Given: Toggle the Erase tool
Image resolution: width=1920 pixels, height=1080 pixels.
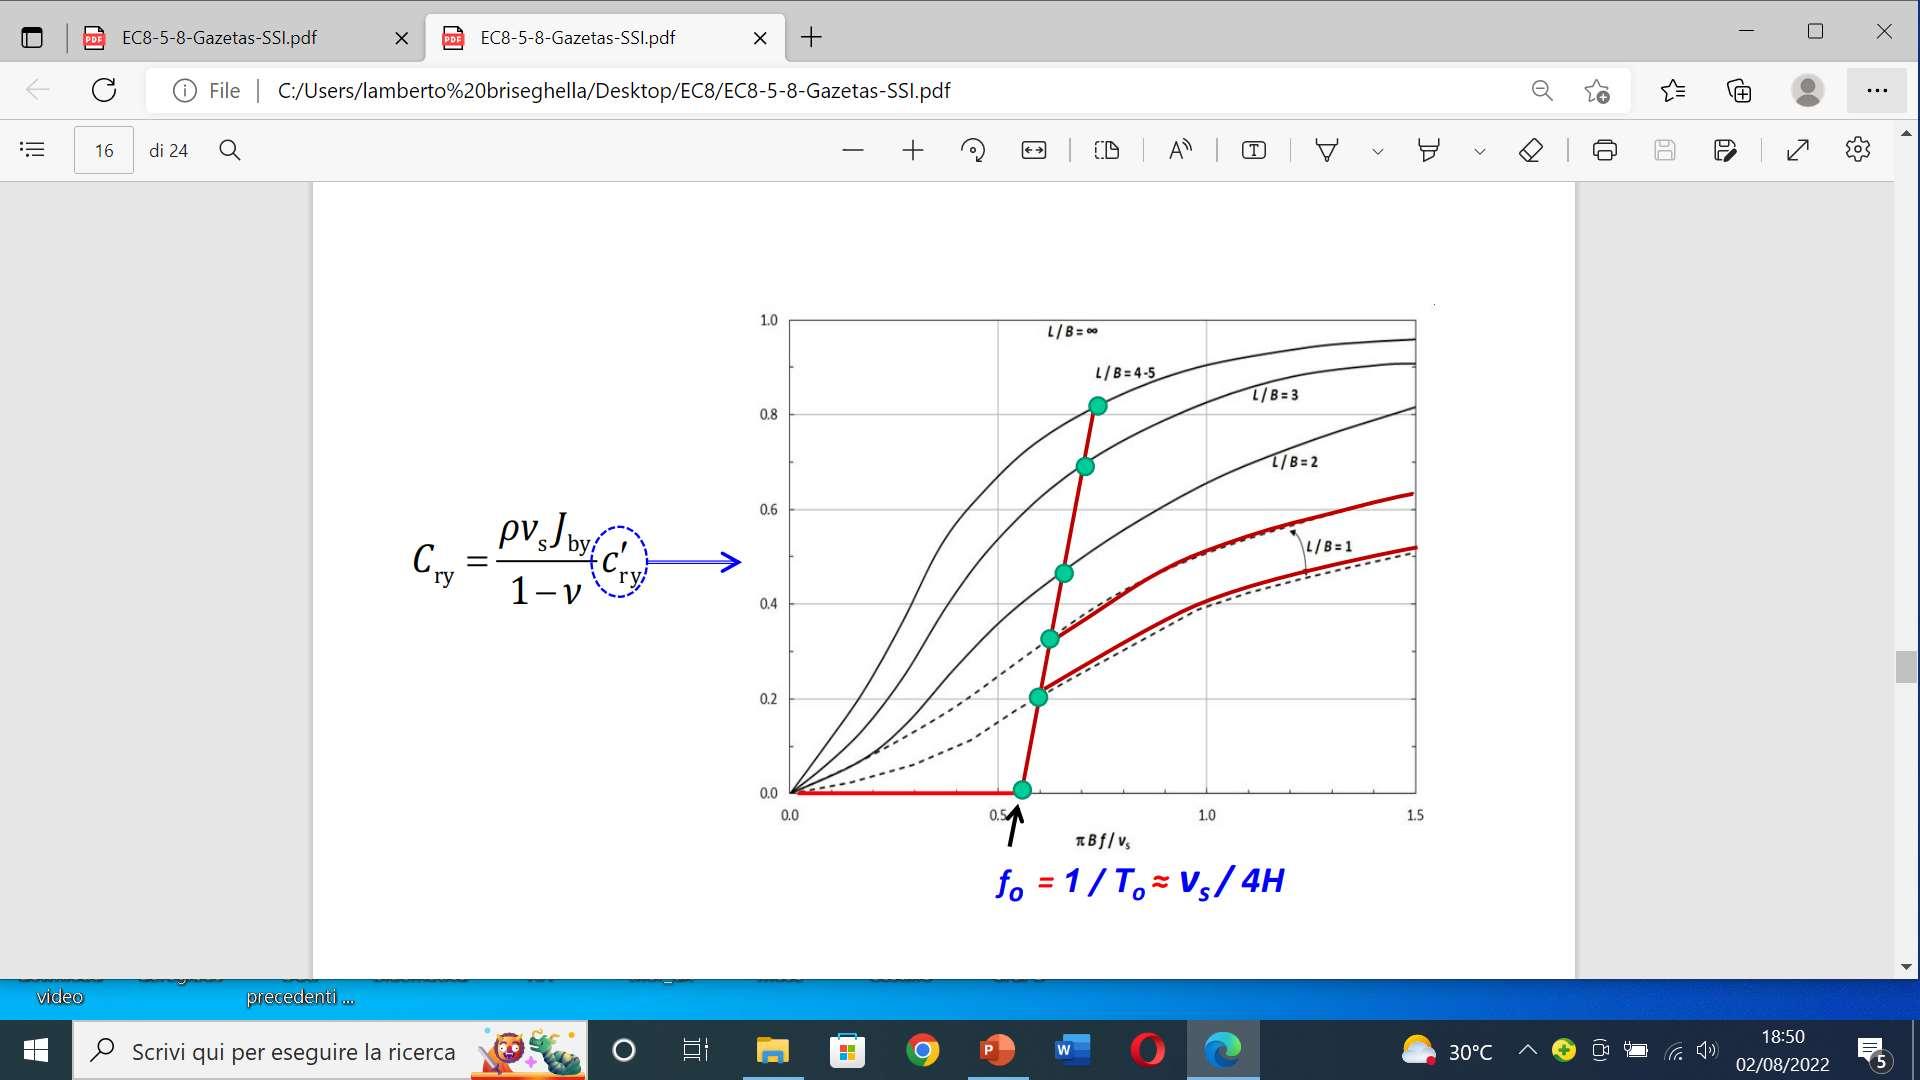Looking at the screenshot, I should pos(1531,150).
